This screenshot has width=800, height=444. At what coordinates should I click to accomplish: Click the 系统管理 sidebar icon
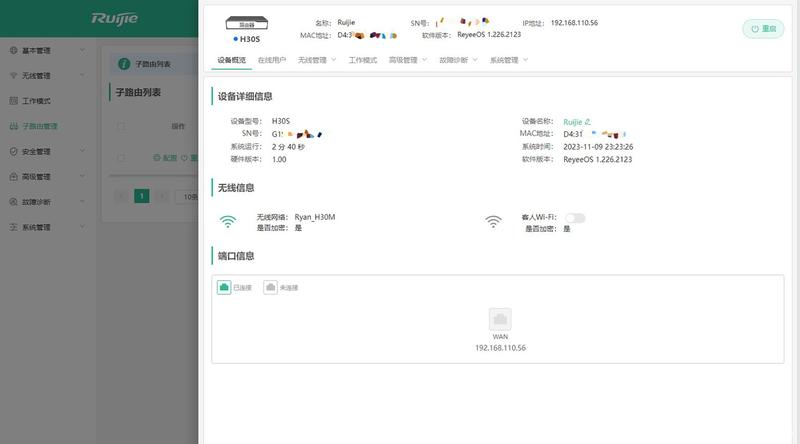14,227
